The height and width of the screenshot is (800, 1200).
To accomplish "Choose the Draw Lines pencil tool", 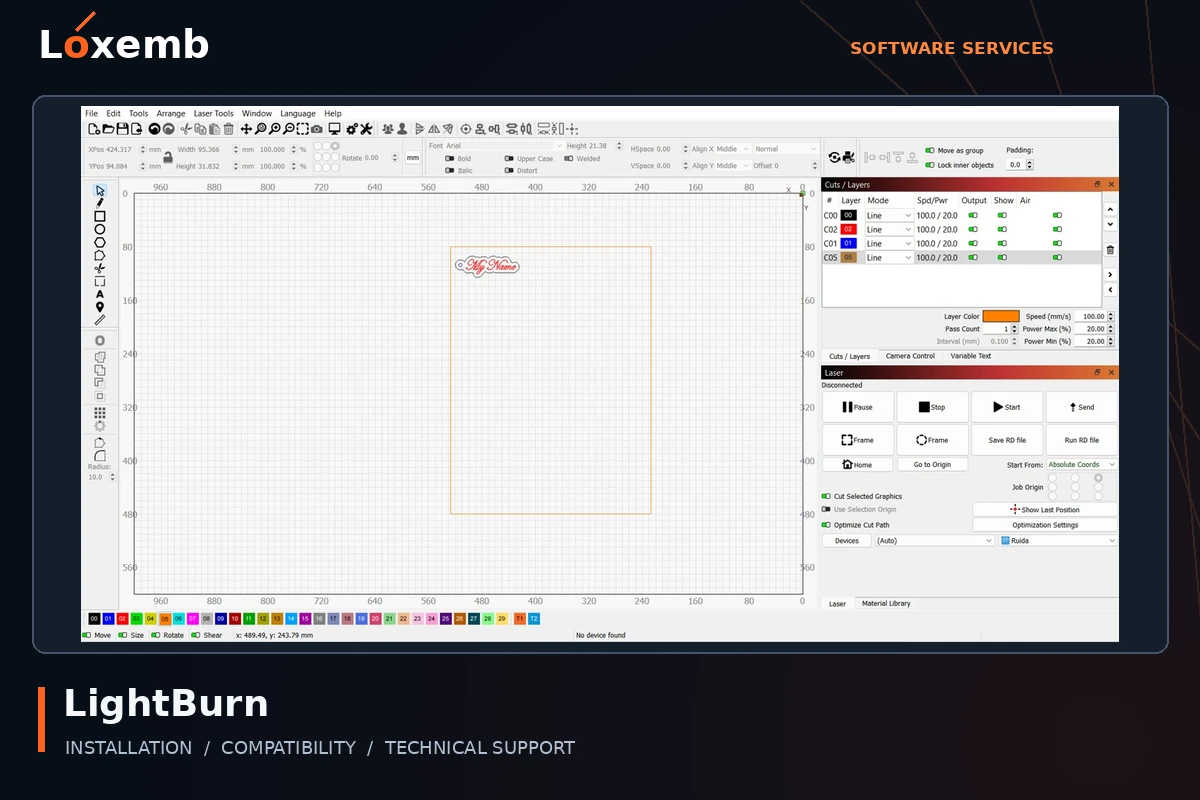I will 100,203.
